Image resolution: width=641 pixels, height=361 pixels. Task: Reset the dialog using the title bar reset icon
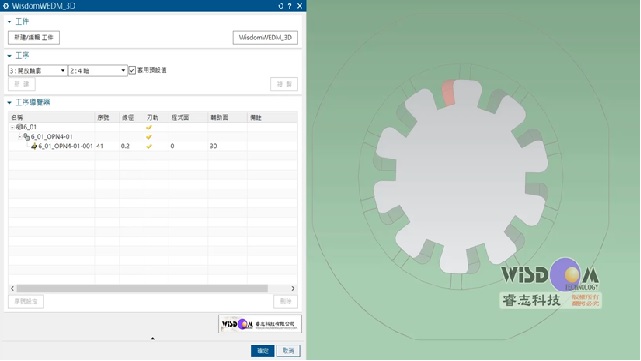[280, 6]
